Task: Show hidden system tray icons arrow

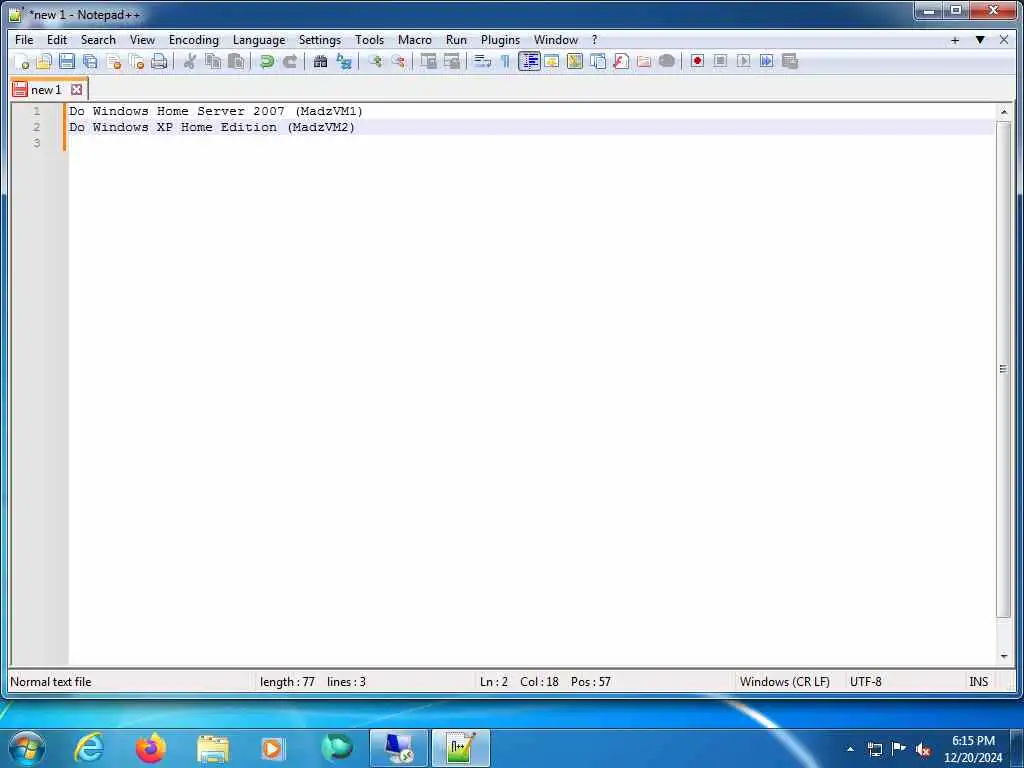Action: click(x=850, y=749)
